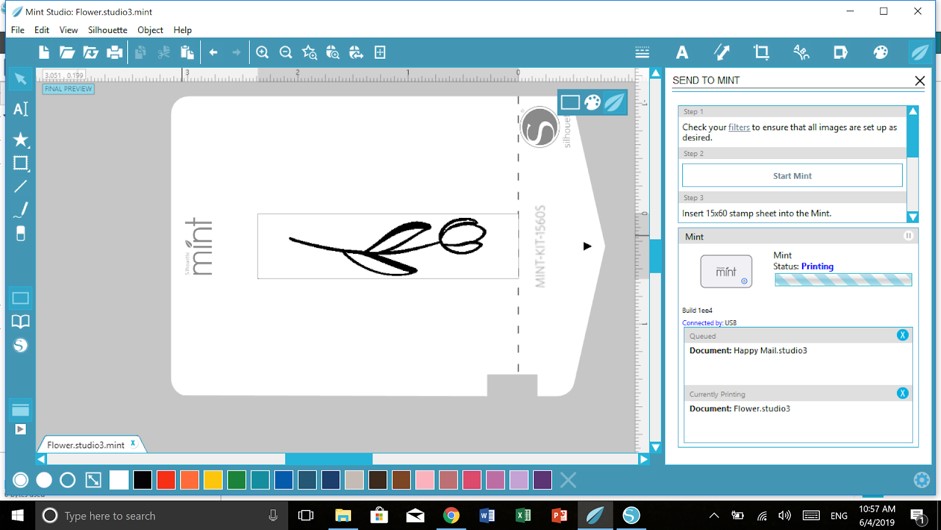Viewport: 941px width, 530px height.
Task: Open the Help menu
Action: tap(182, 30)
